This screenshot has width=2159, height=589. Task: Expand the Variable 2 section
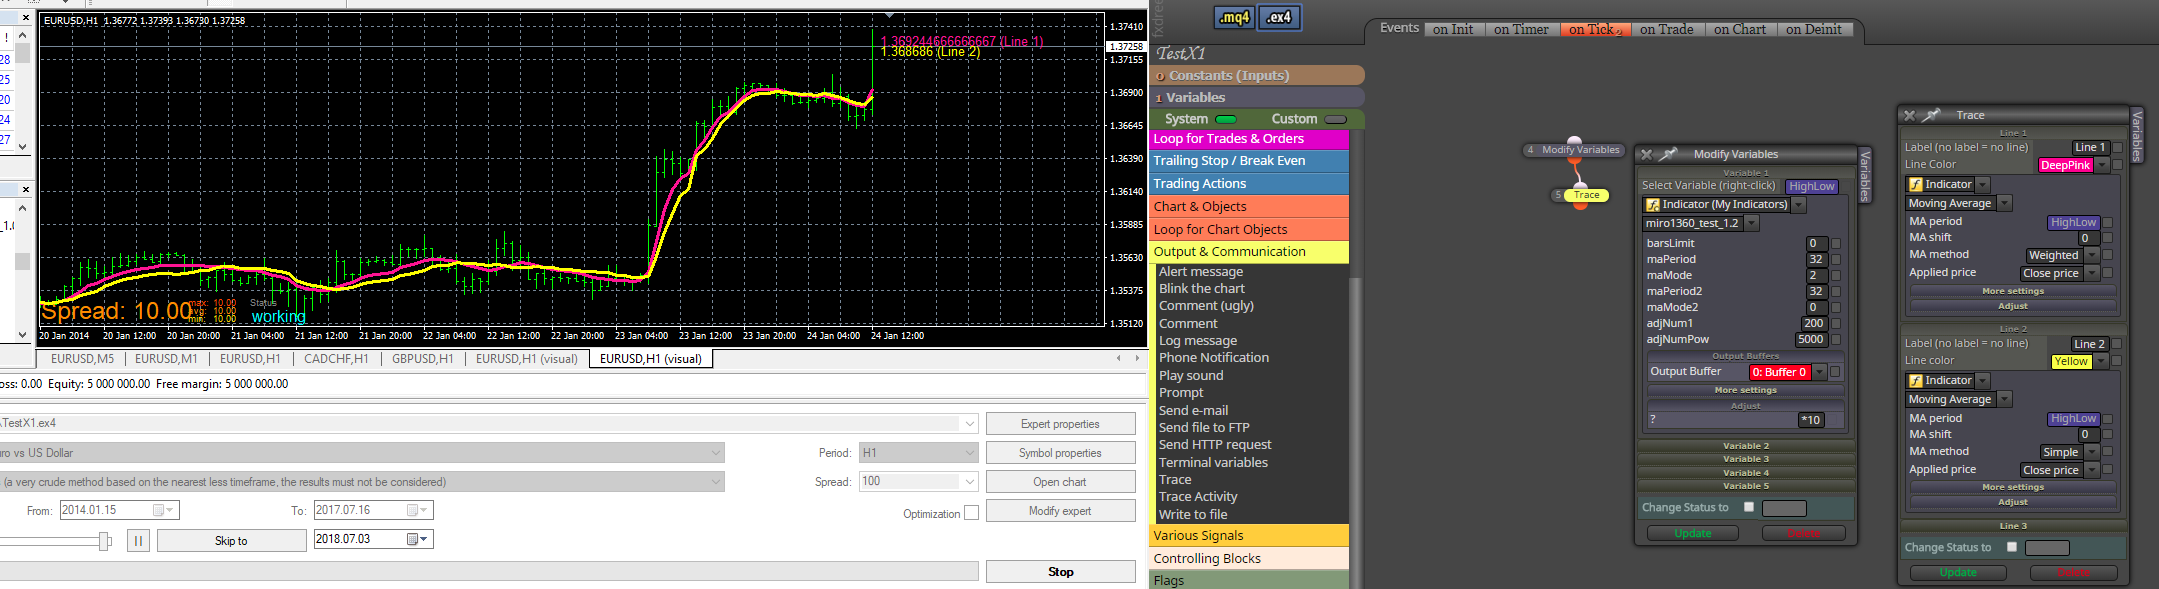[1746, 446]
